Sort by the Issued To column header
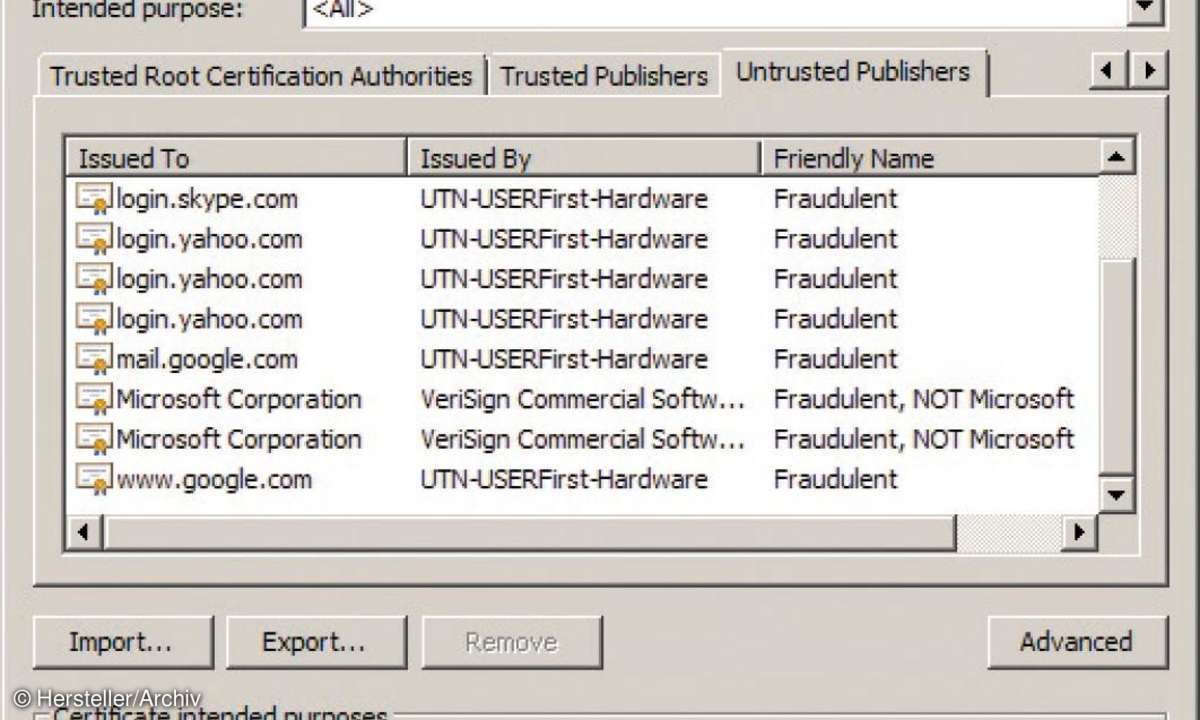 (237, 158)
